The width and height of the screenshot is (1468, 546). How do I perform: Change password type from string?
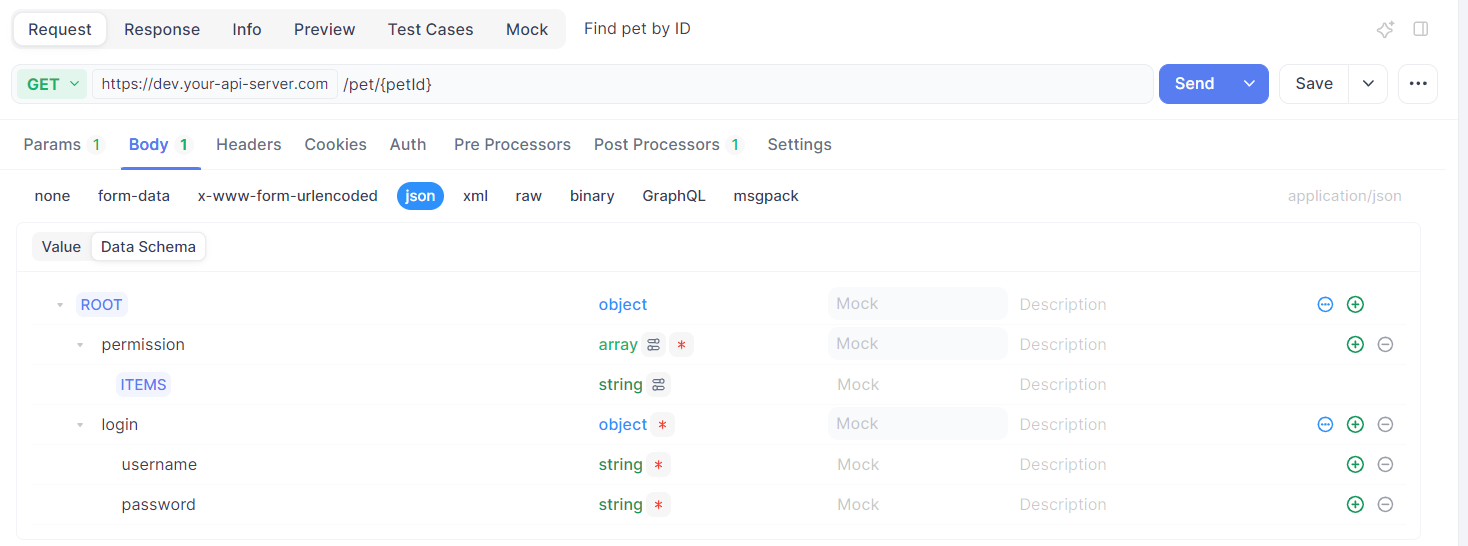620,504
